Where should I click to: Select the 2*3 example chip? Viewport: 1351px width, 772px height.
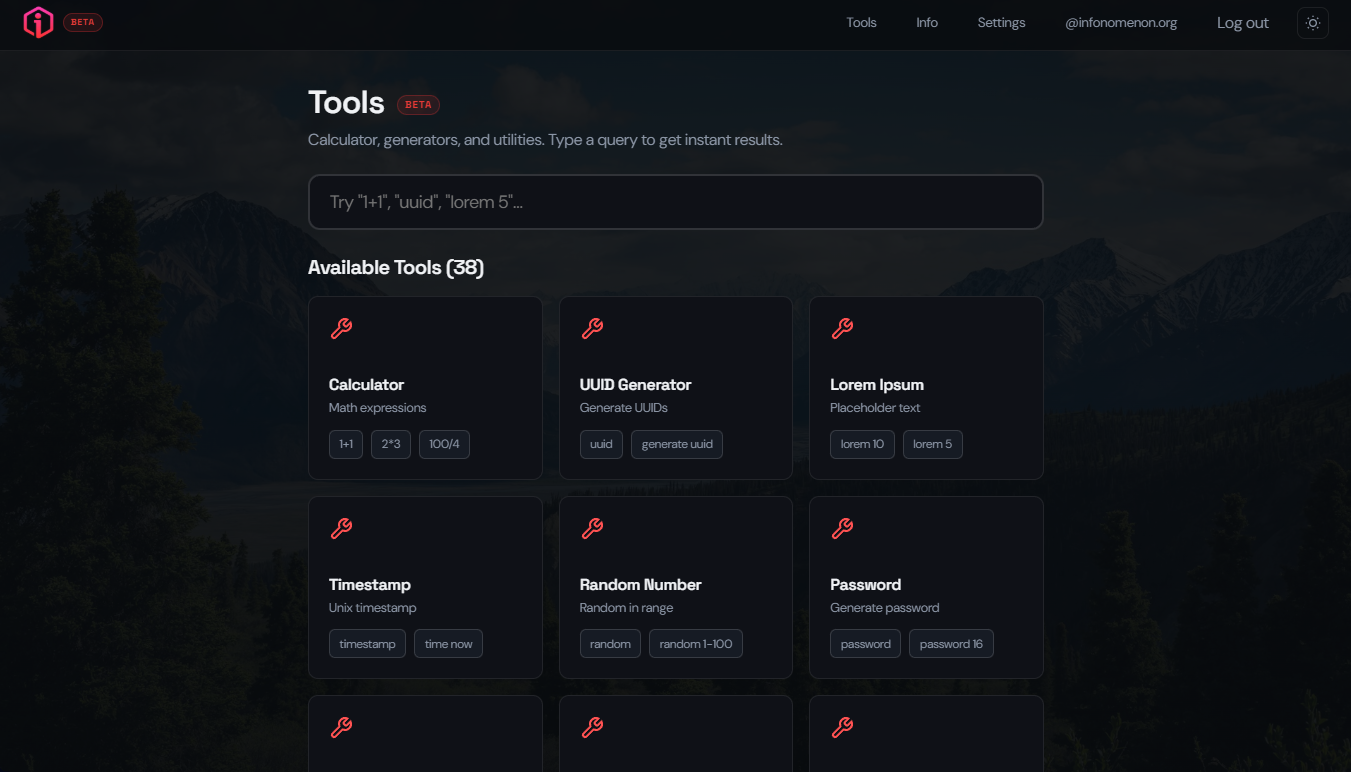click(391, 444)
